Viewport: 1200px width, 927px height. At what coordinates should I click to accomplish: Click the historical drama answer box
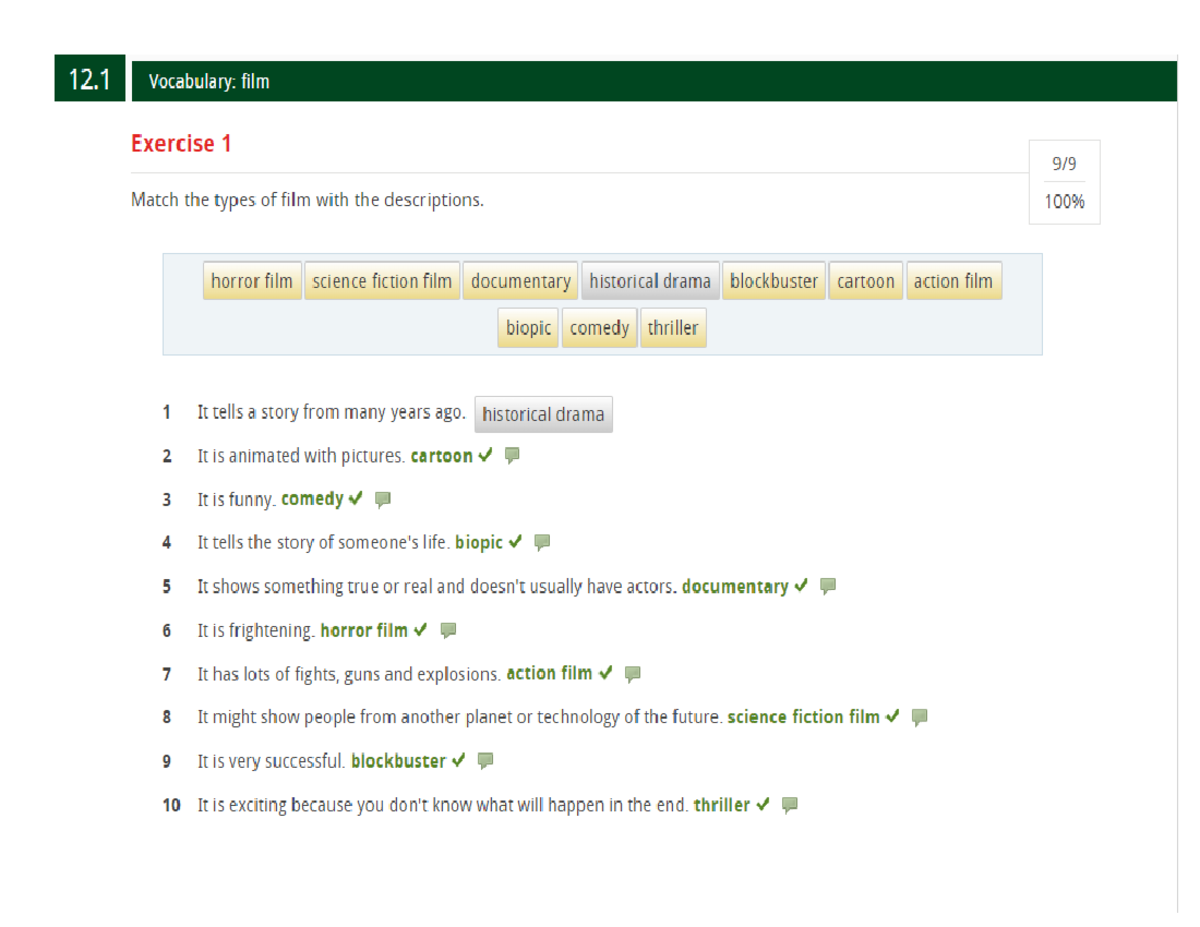(x=543, y=414)
